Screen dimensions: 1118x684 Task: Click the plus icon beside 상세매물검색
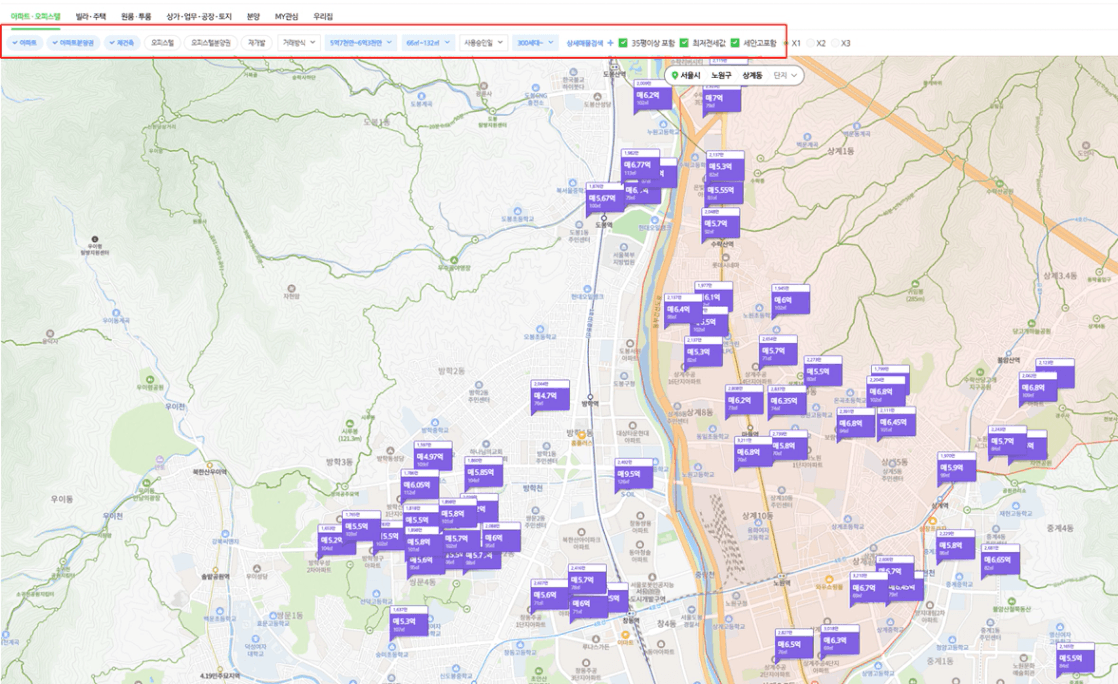[611, 43]
